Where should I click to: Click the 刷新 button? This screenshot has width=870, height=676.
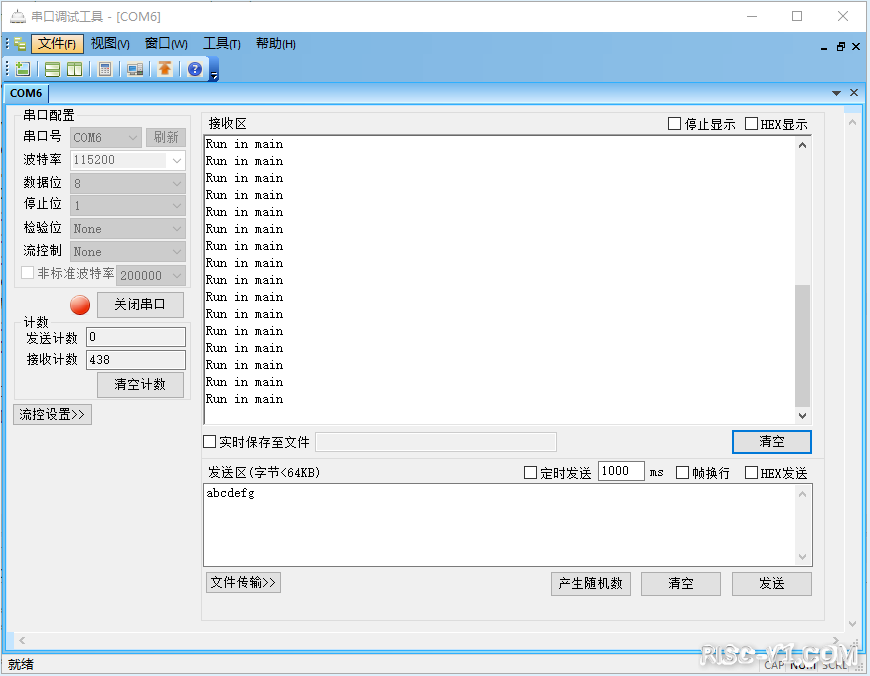(166, 137)
